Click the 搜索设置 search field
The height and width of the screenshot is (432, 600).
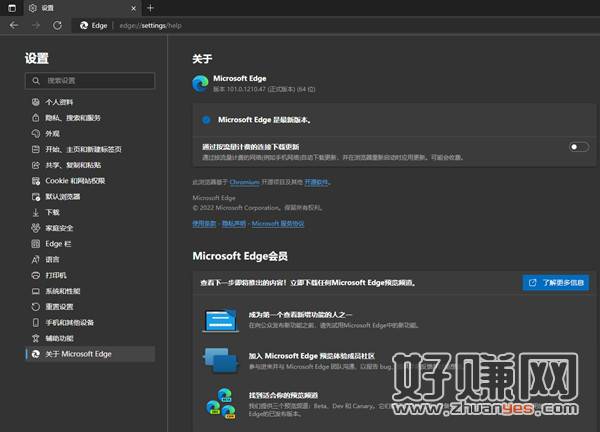coord(90,80)
